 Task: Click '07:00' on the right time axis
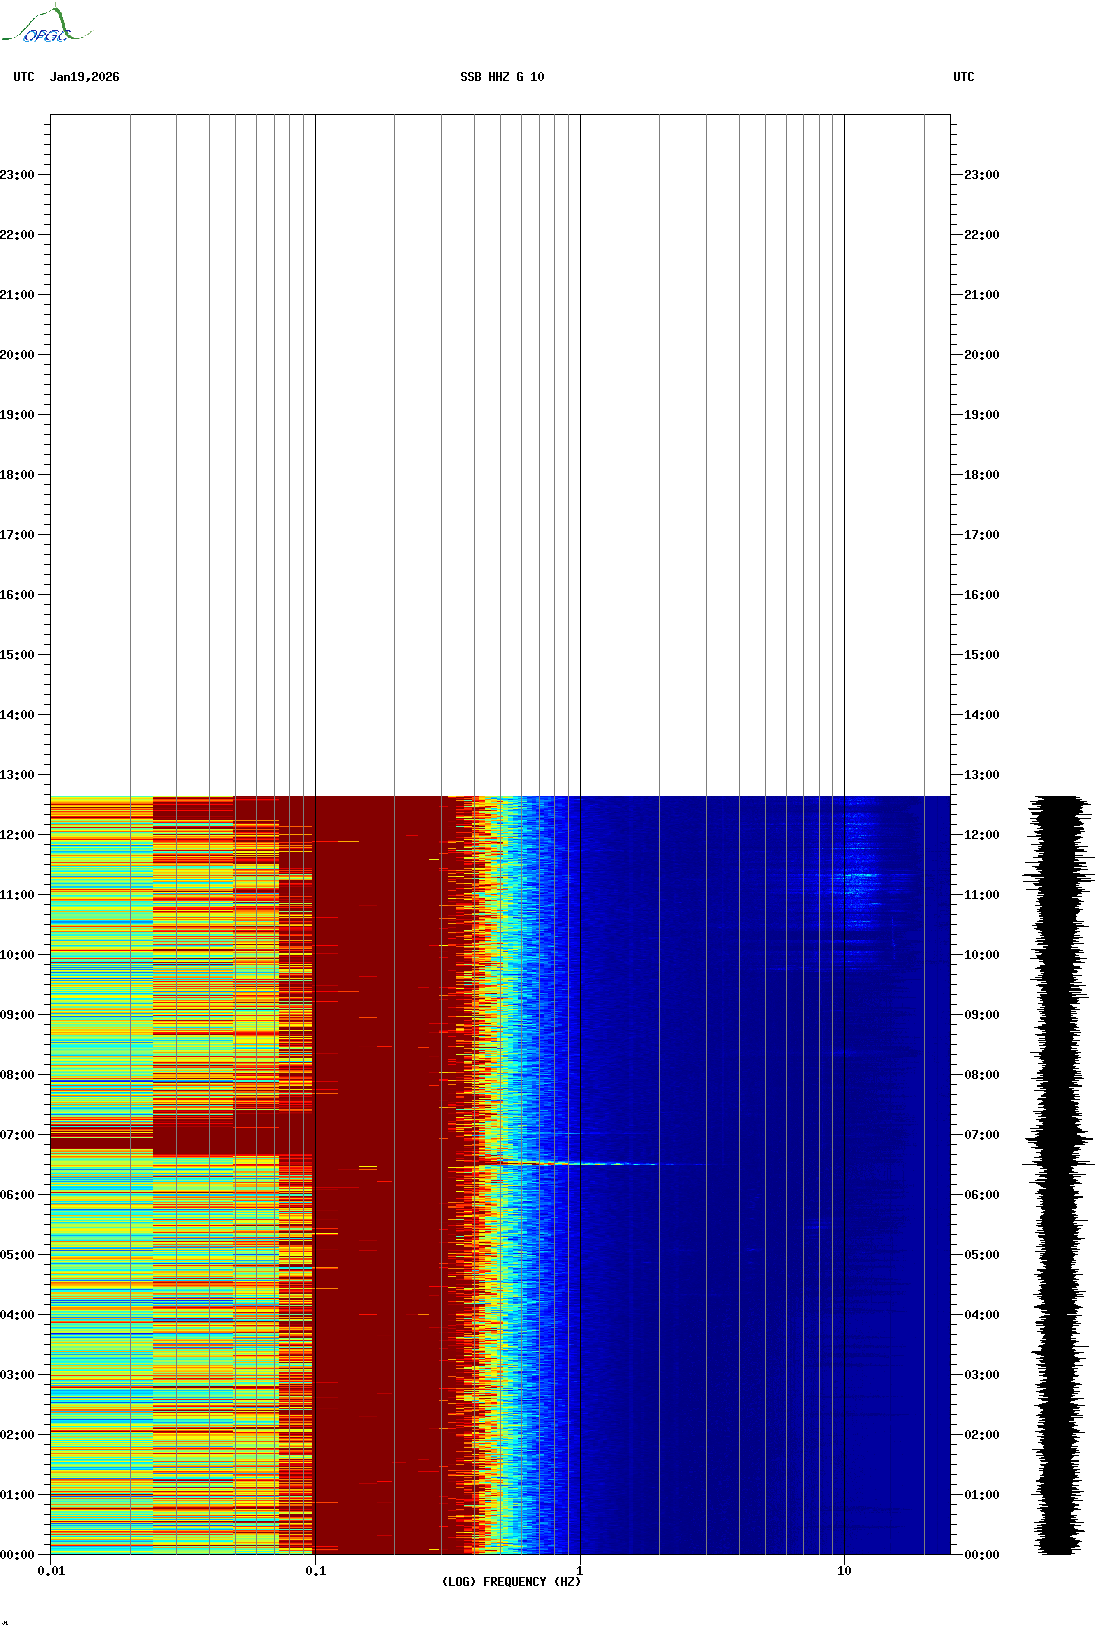982,1135
